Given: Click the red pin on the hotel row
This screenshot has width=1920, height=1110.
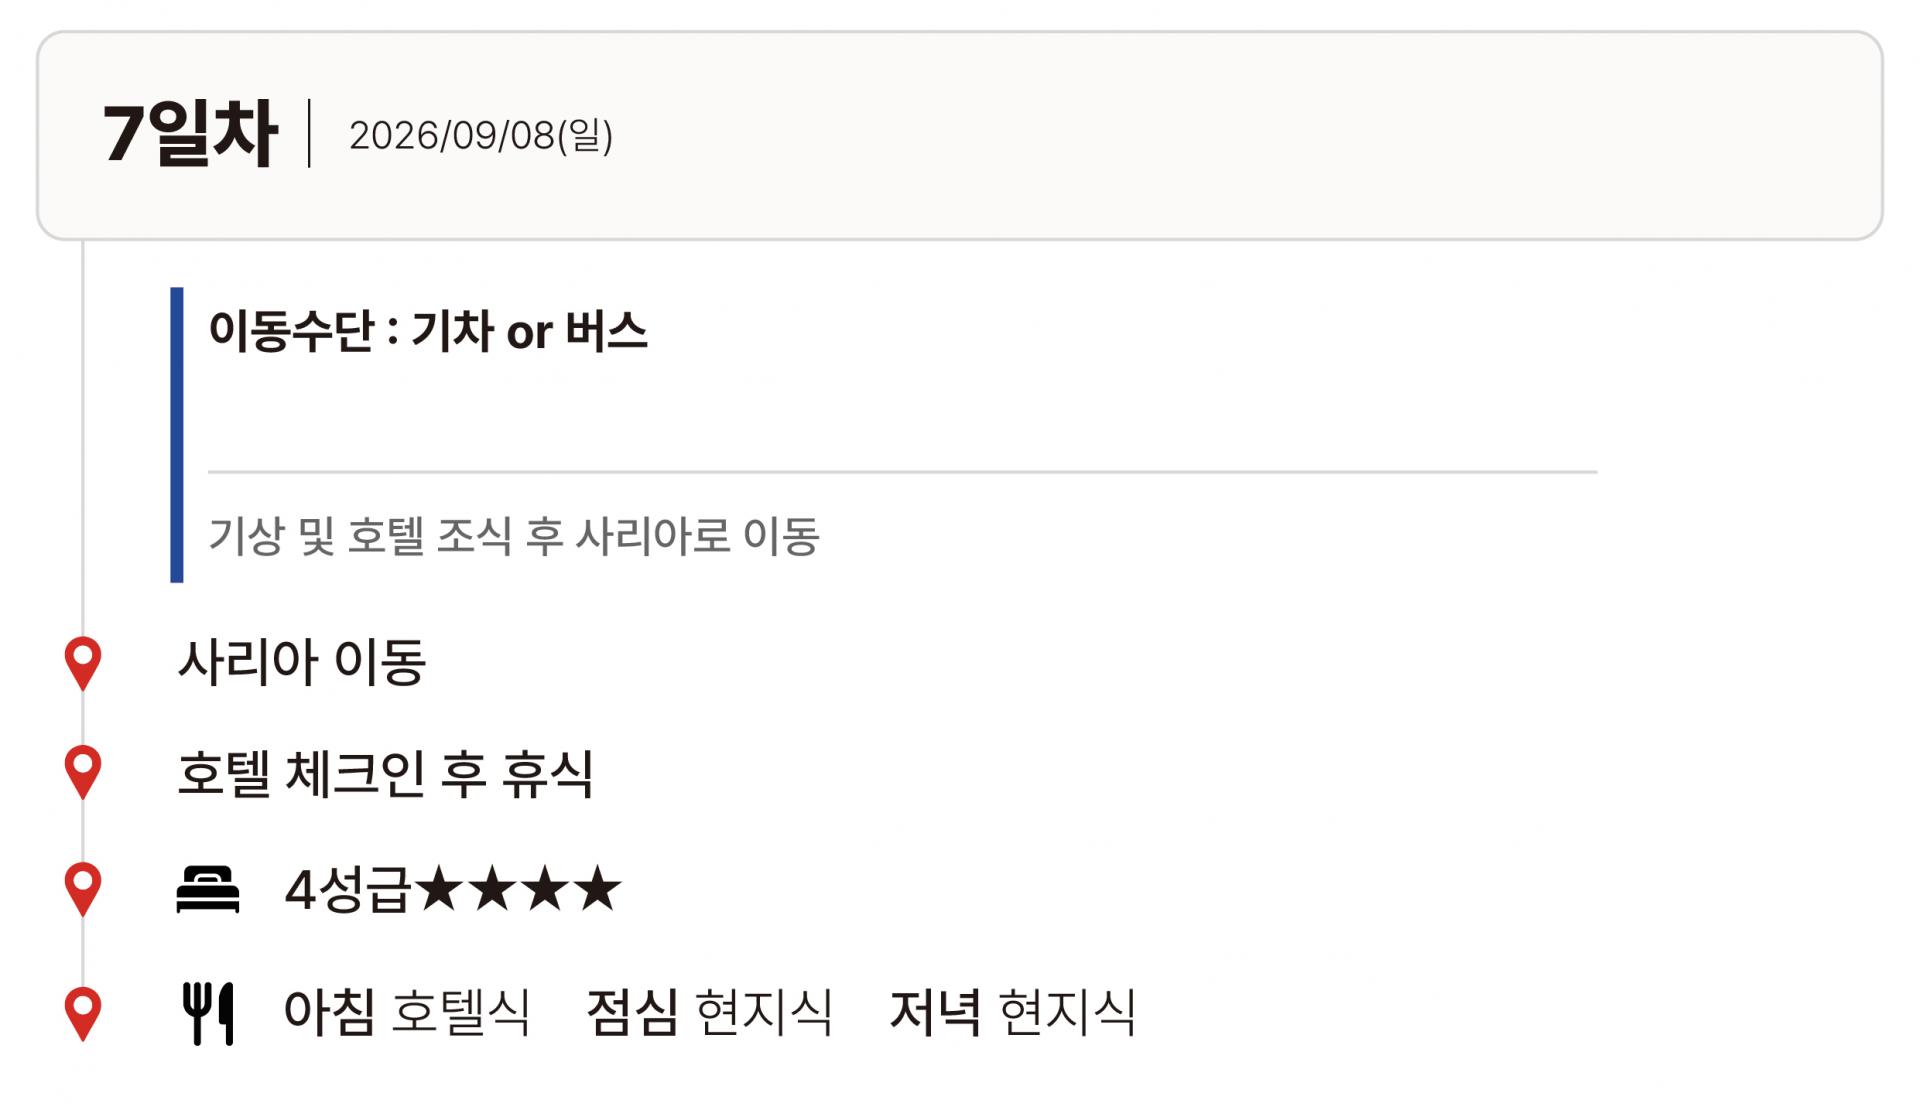Looking at the screenshot, I should pos(83,887).
